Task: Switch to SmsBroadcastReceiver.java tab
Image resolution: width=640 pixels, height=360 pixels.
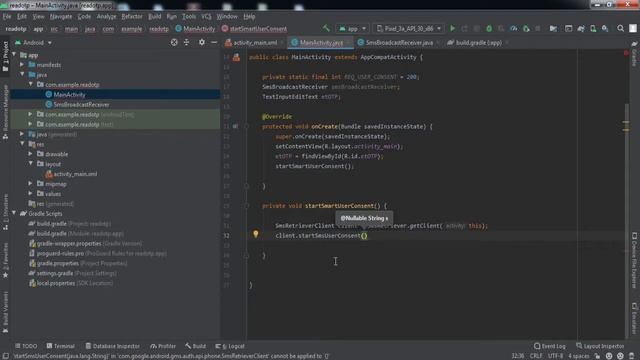Action: pos(398,42)
